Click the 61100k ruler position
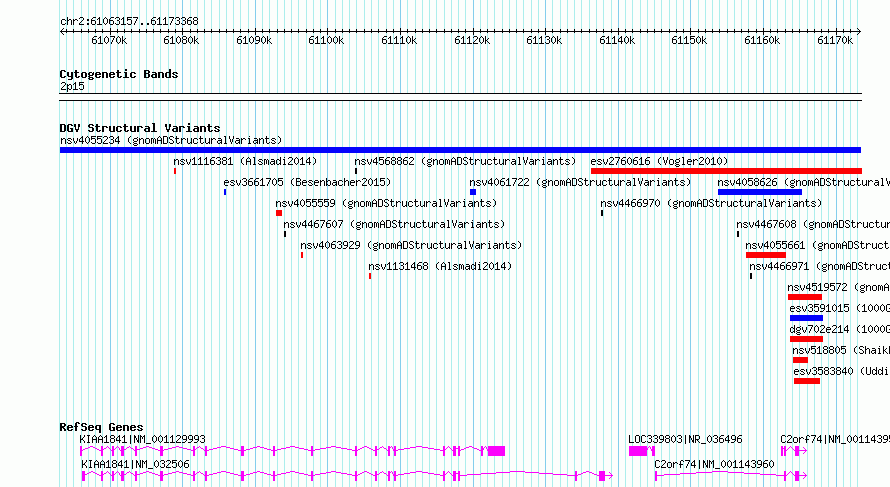 (x=326, y=41)
